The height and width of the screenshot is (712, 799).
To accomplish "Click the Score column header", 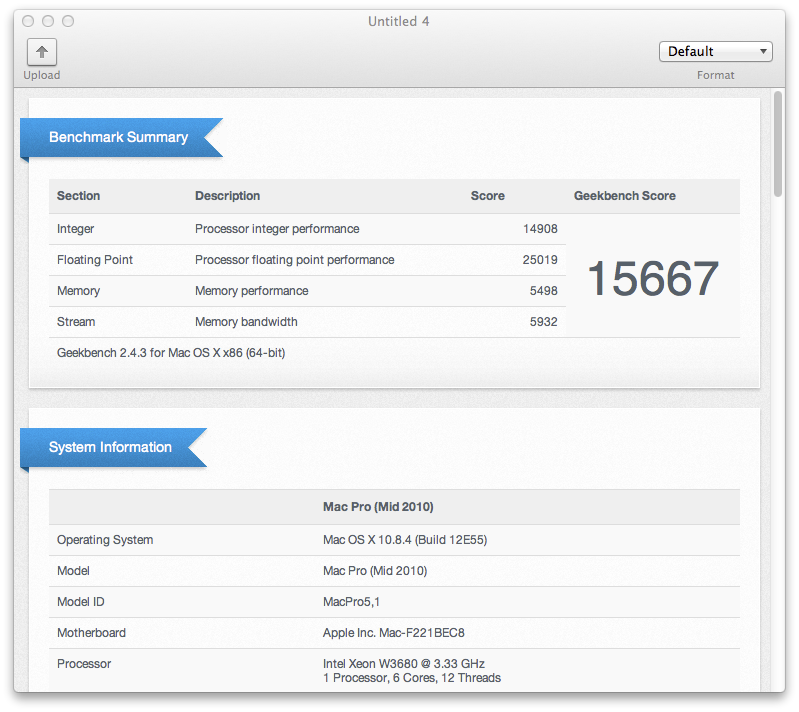I will [488, 196].
